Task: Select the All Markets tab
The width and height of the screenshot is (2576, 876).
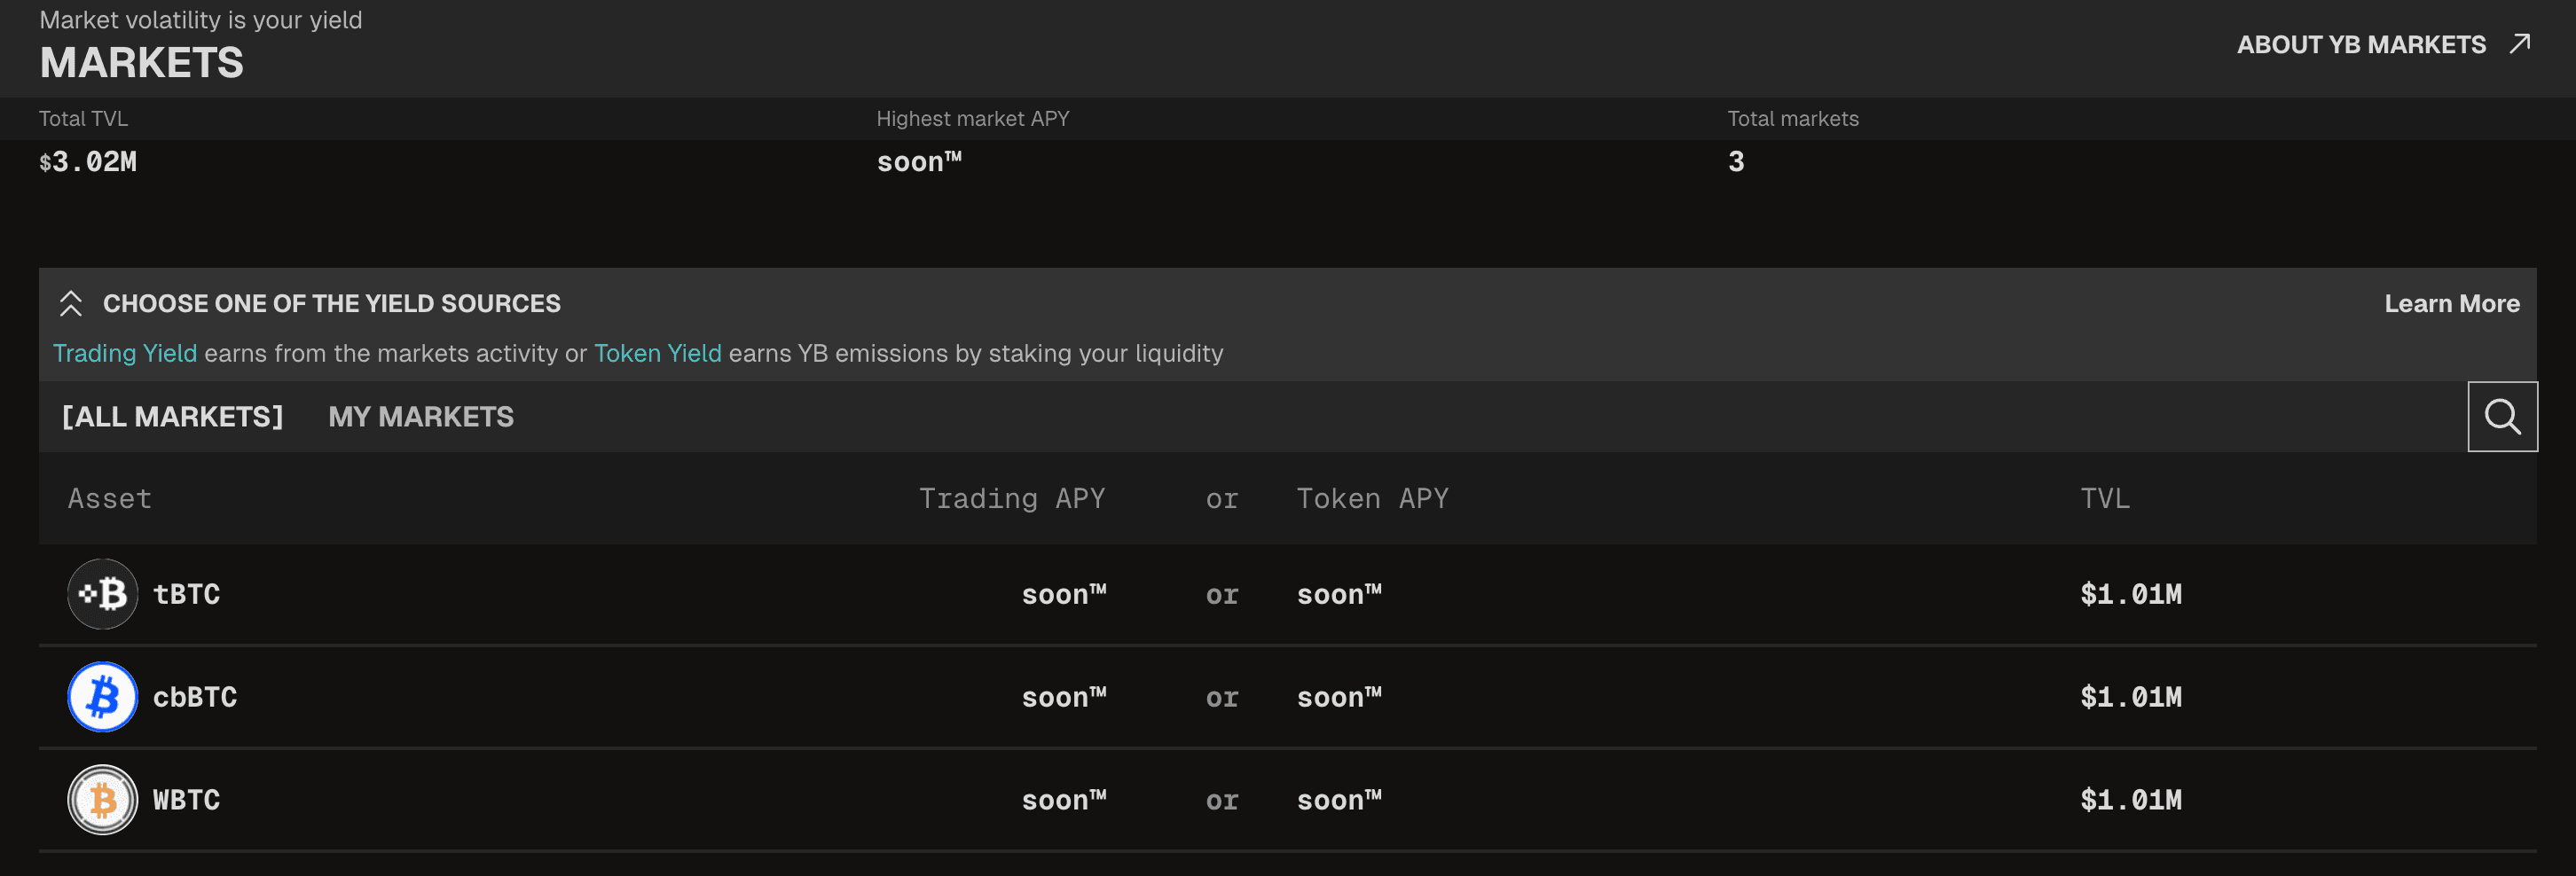Action: 172,417
